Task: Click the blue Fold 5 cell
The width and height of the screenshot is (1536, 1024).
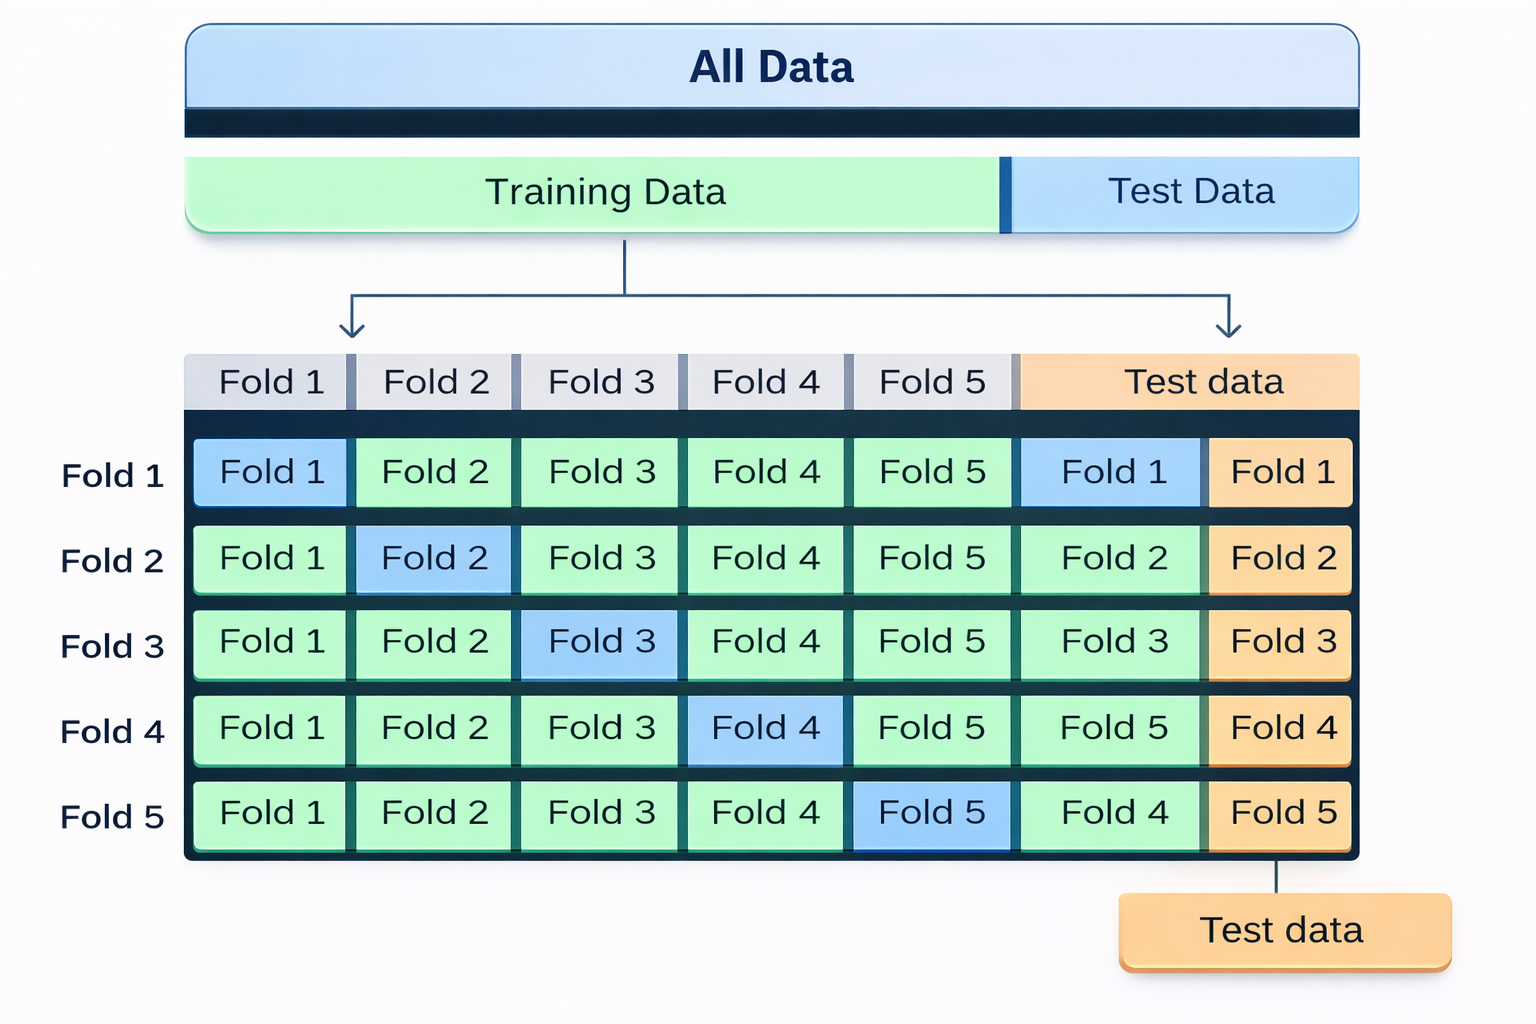Action: [931, 813]
